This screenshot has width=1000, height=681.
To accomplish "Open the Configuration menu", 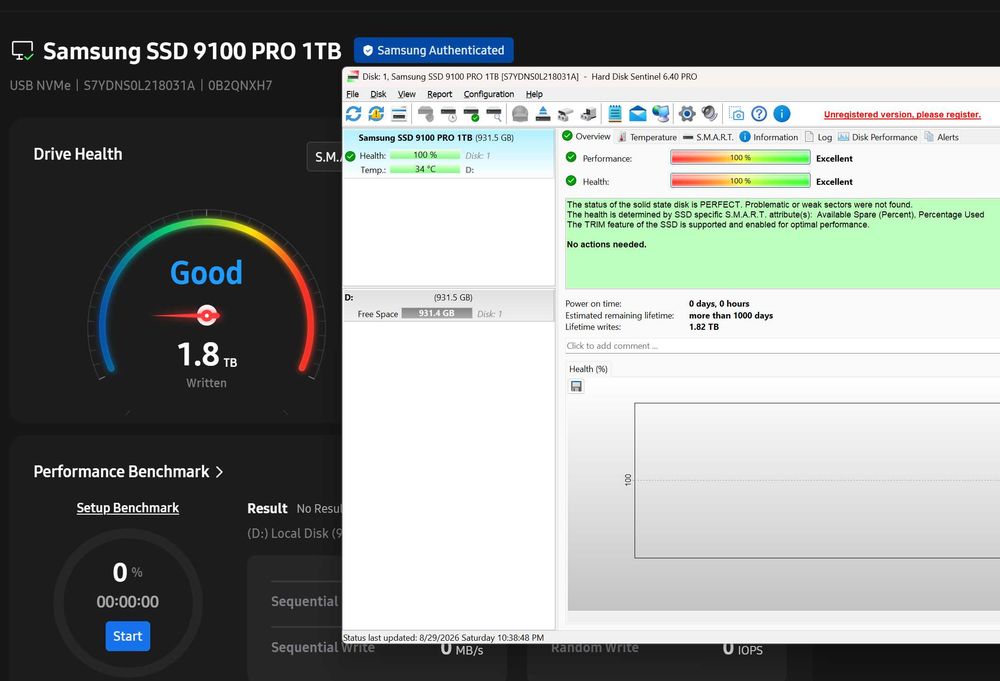I will [489, 94].
